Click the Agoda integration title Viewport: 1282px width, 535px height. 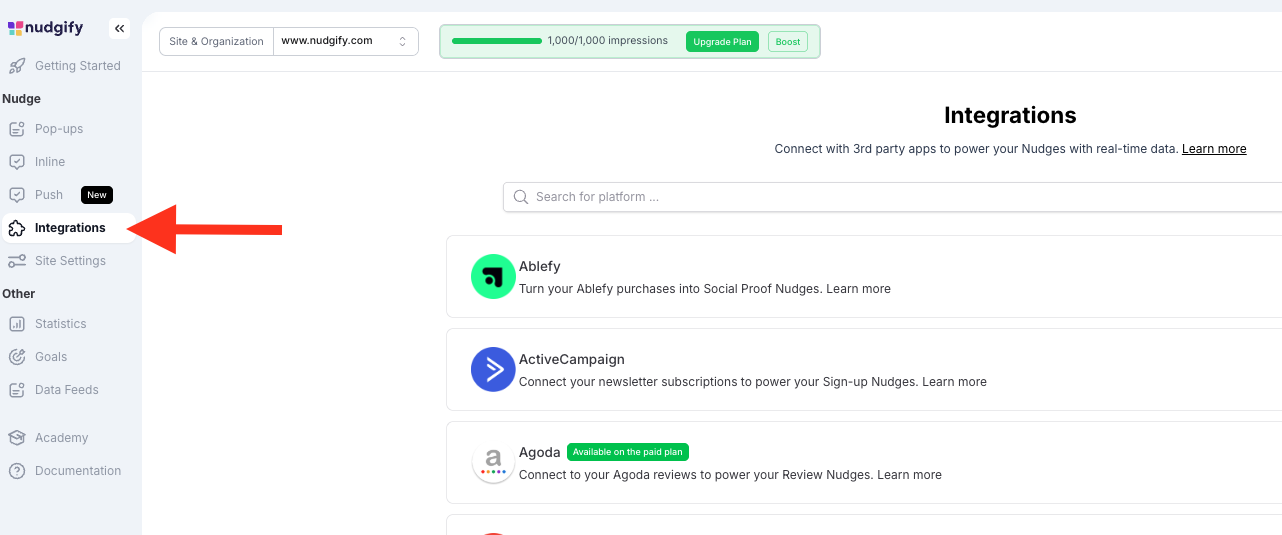coord(540,452)
